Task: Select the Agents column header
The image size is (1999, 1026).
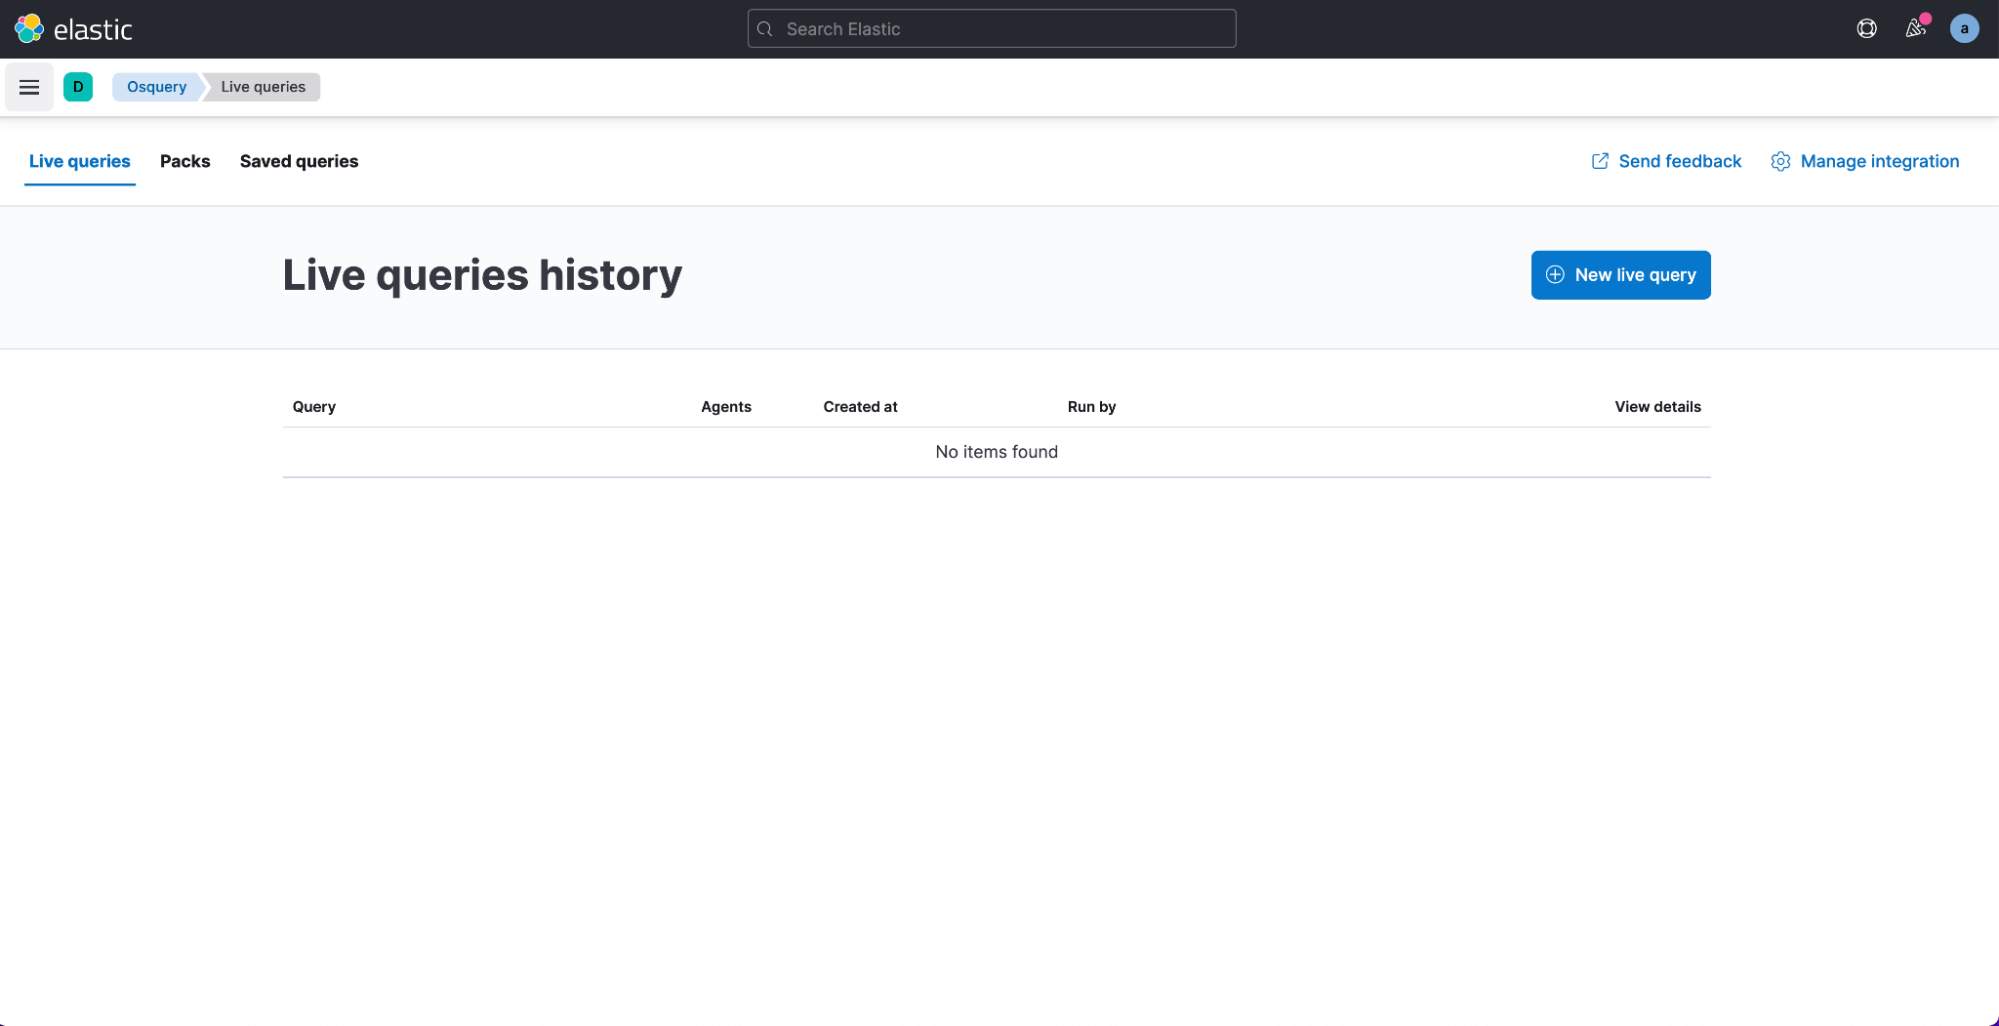Action: 726,407
